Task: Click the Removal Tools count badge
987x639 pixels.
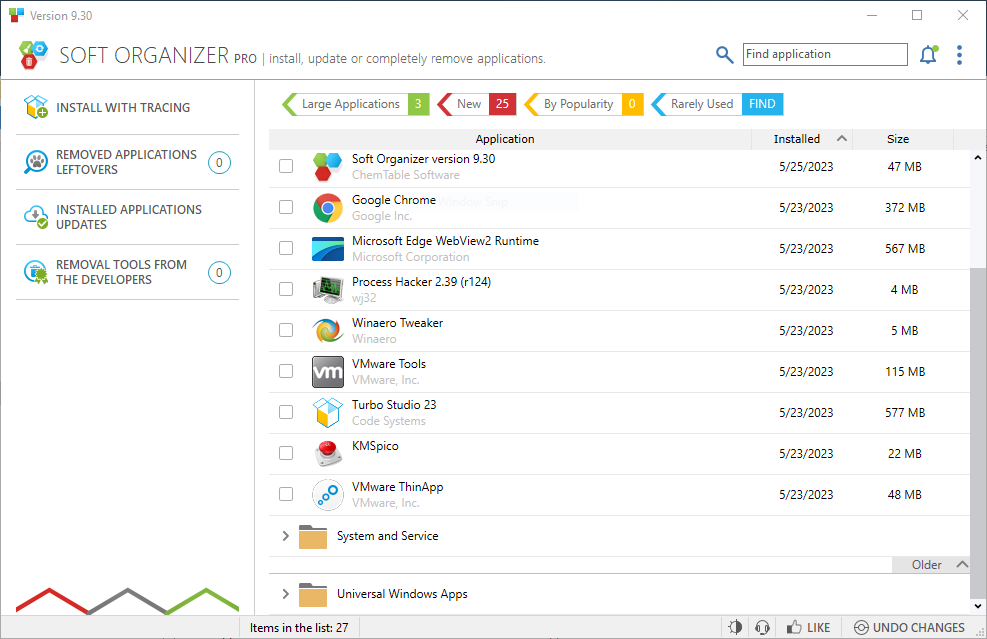Action: pos(219,273)
